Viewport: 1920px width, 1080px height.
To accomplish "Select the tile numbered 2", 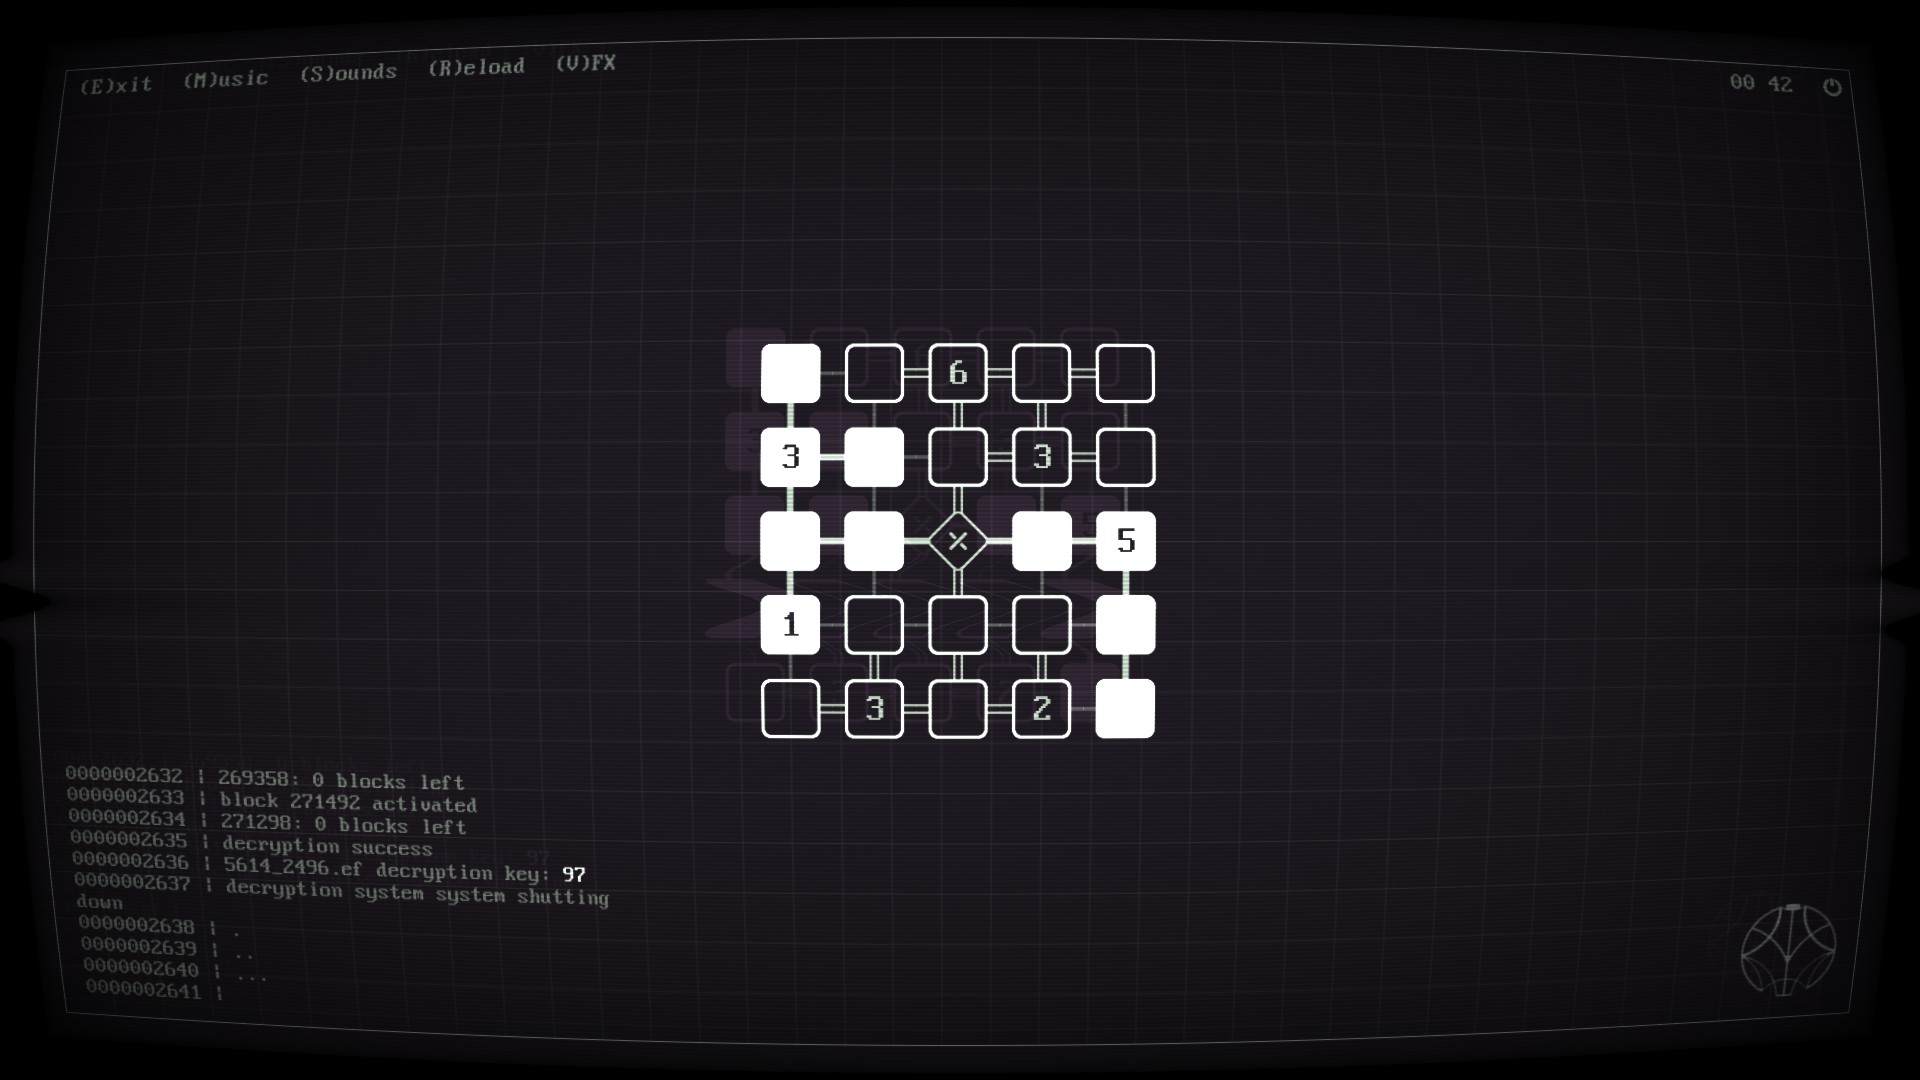I will (1042, 709).
